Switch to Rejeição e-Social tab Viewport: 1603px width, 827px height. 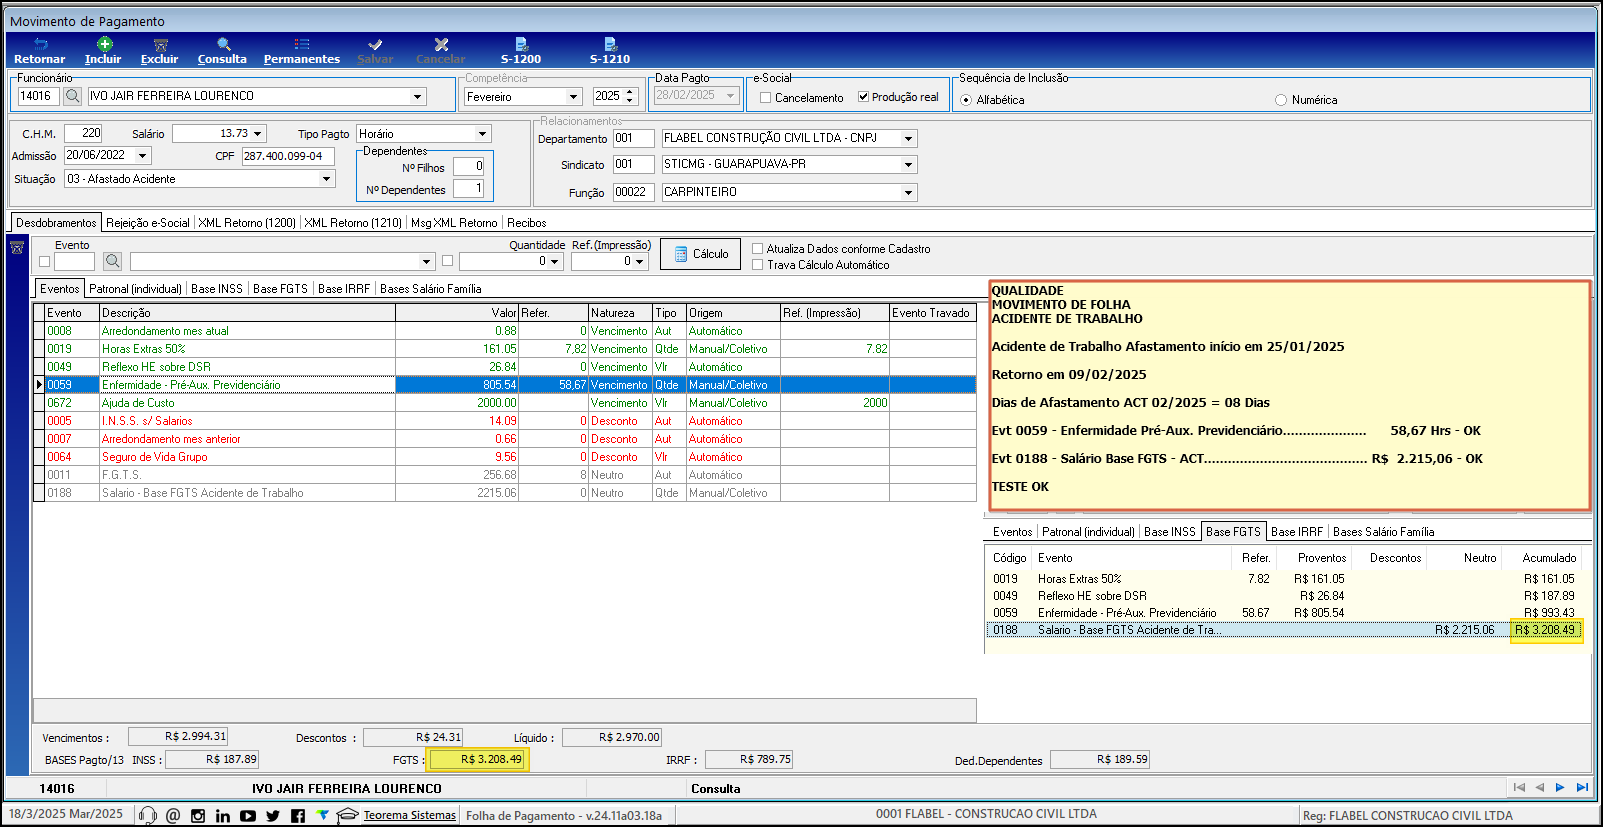click(x=147, y=223)
